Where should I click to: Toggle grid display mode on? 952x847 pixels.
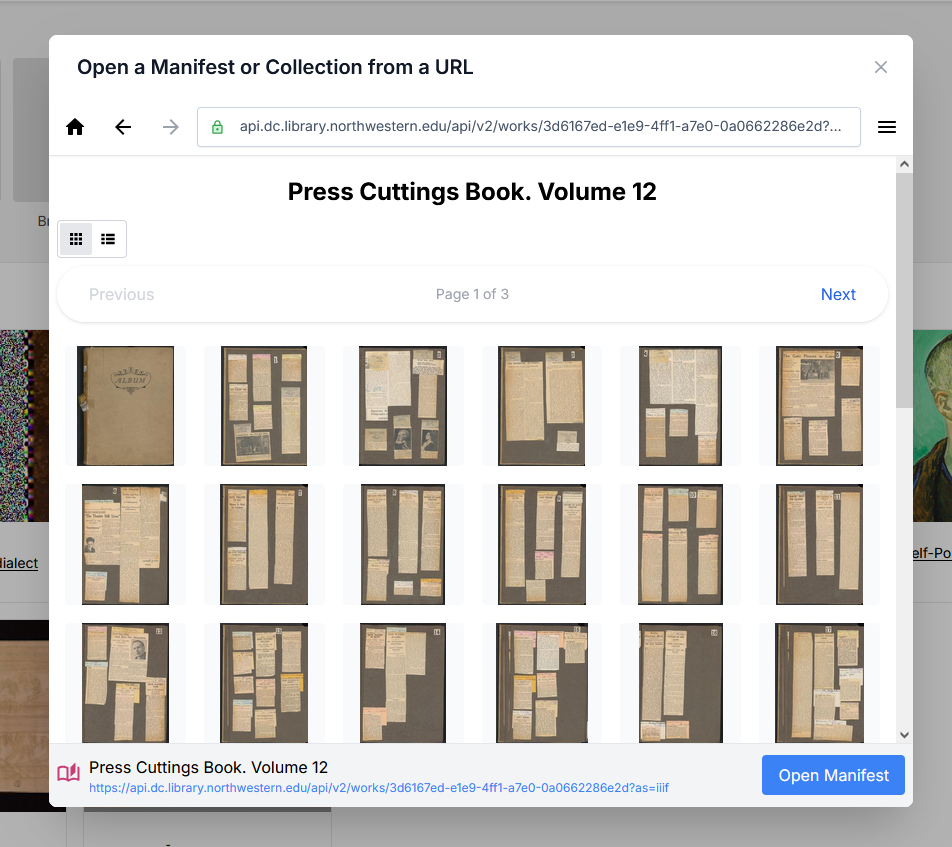tap(75, 238)
